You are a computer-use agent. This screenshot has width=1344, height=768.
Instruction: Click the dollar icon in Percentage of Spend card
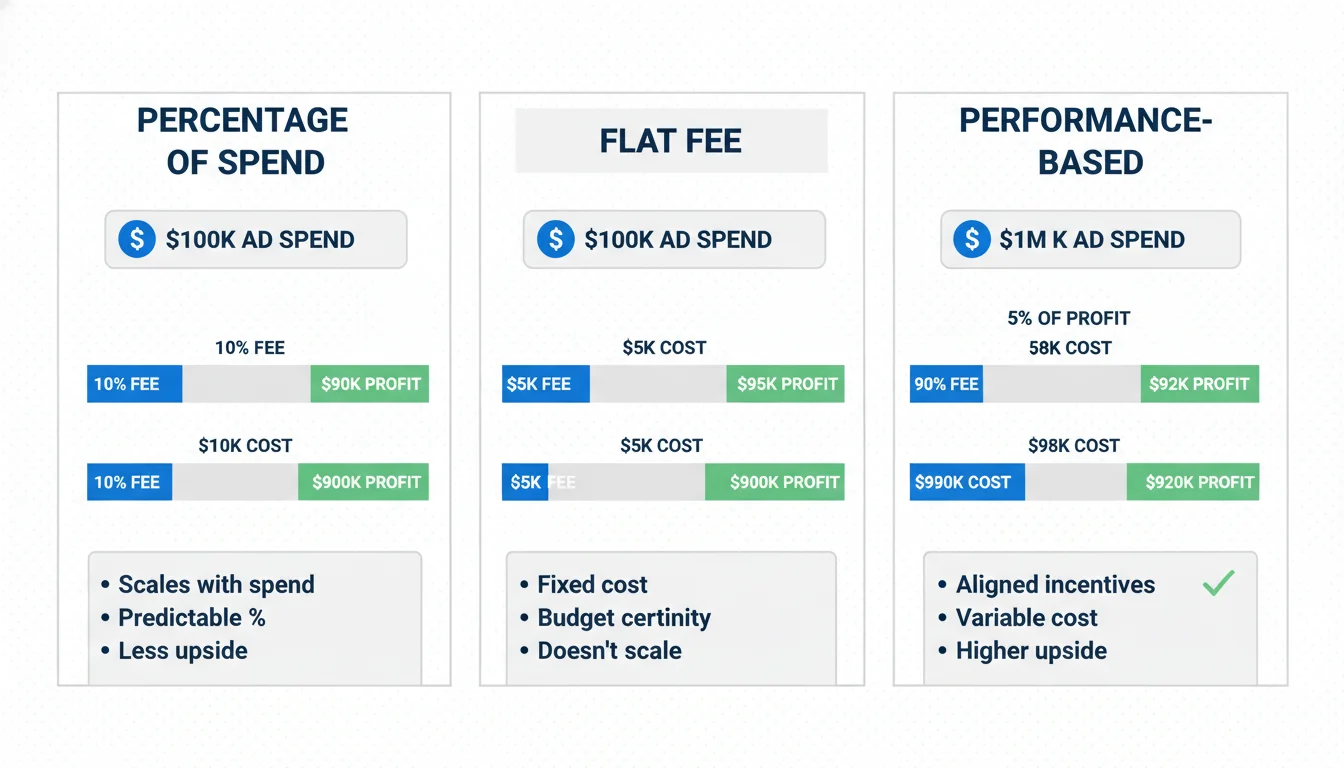(137, 240)
